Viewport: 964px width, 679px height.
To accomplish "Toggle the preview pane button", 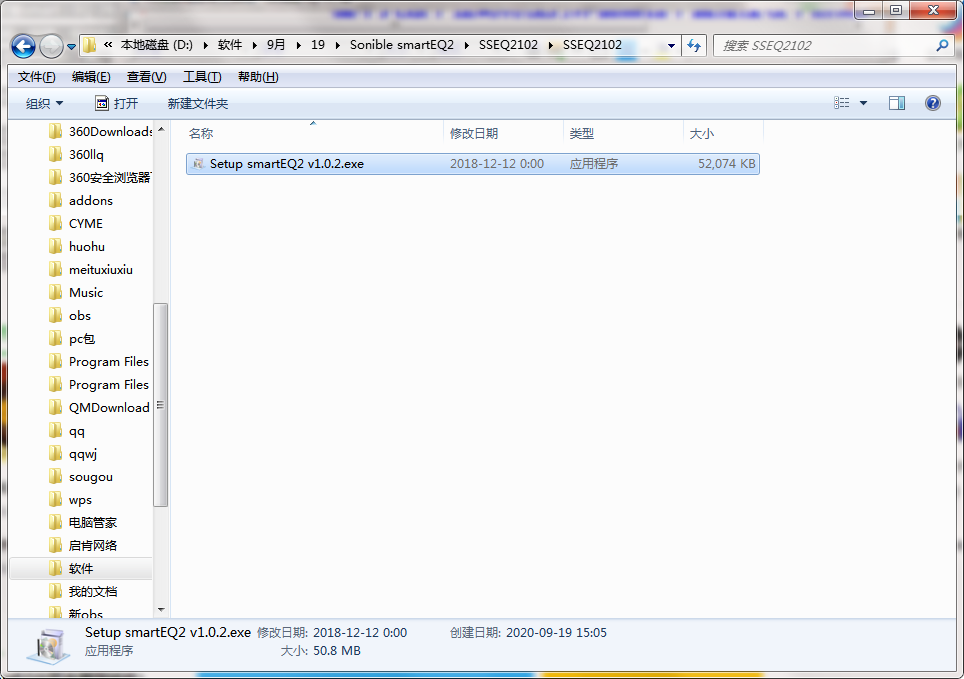I will pyautogui.click(x=897, y=103).
